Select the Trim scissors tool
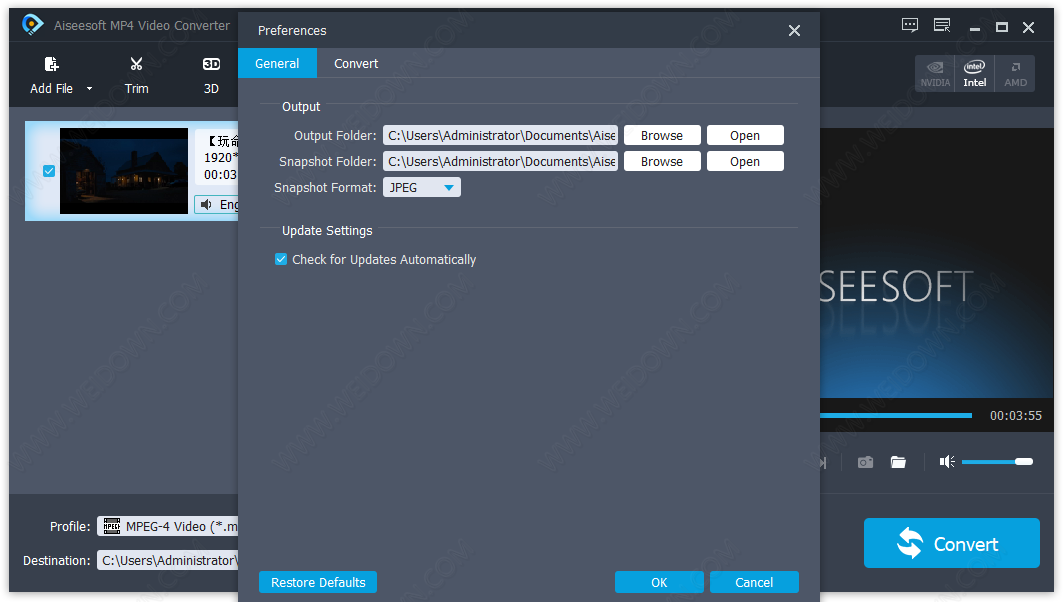Image resolution: width=1063 pixels, height=602 pixels. pyautogui.click(x=137, y=65)
